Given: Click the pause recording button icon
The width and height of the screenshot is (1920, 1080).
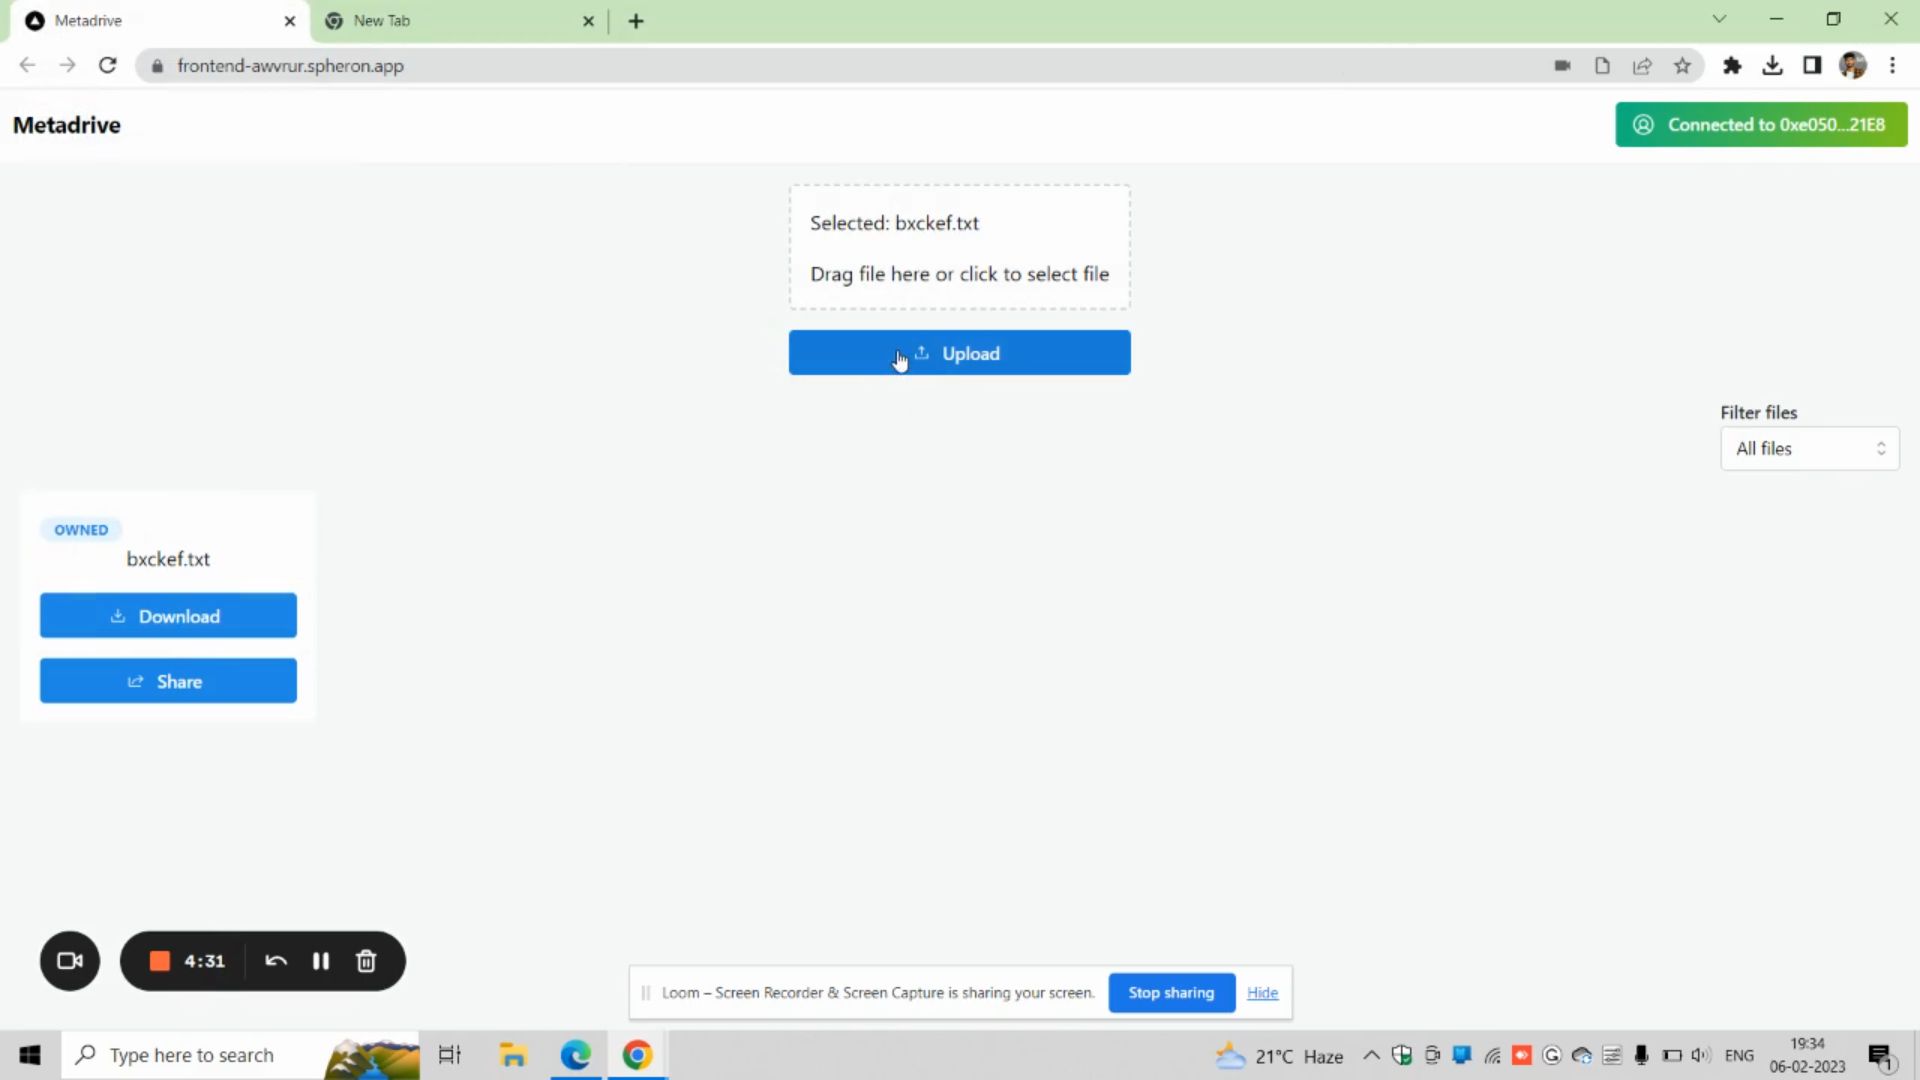Looking at the screenshot, I should point(322,961).
